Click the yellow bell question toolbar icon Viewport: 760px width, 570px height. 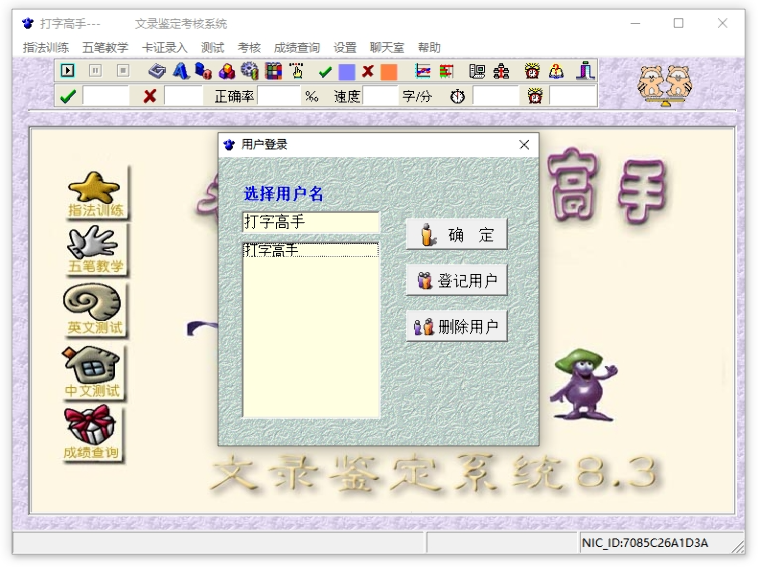pos(556,71)
